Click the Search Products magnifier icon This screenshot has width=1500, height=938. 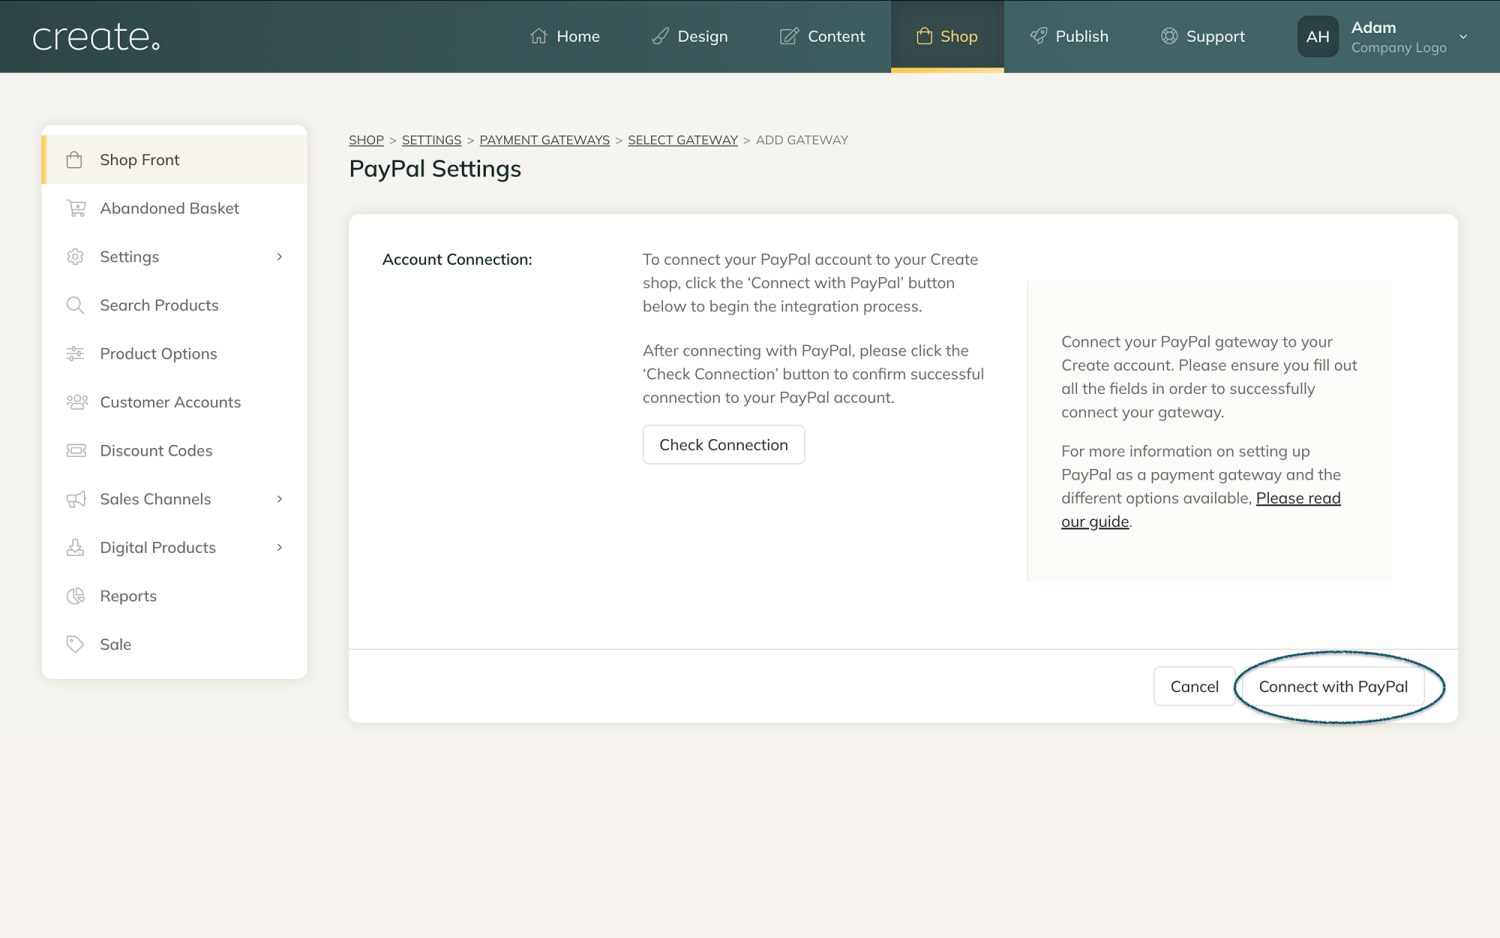(x=76, y=305)
